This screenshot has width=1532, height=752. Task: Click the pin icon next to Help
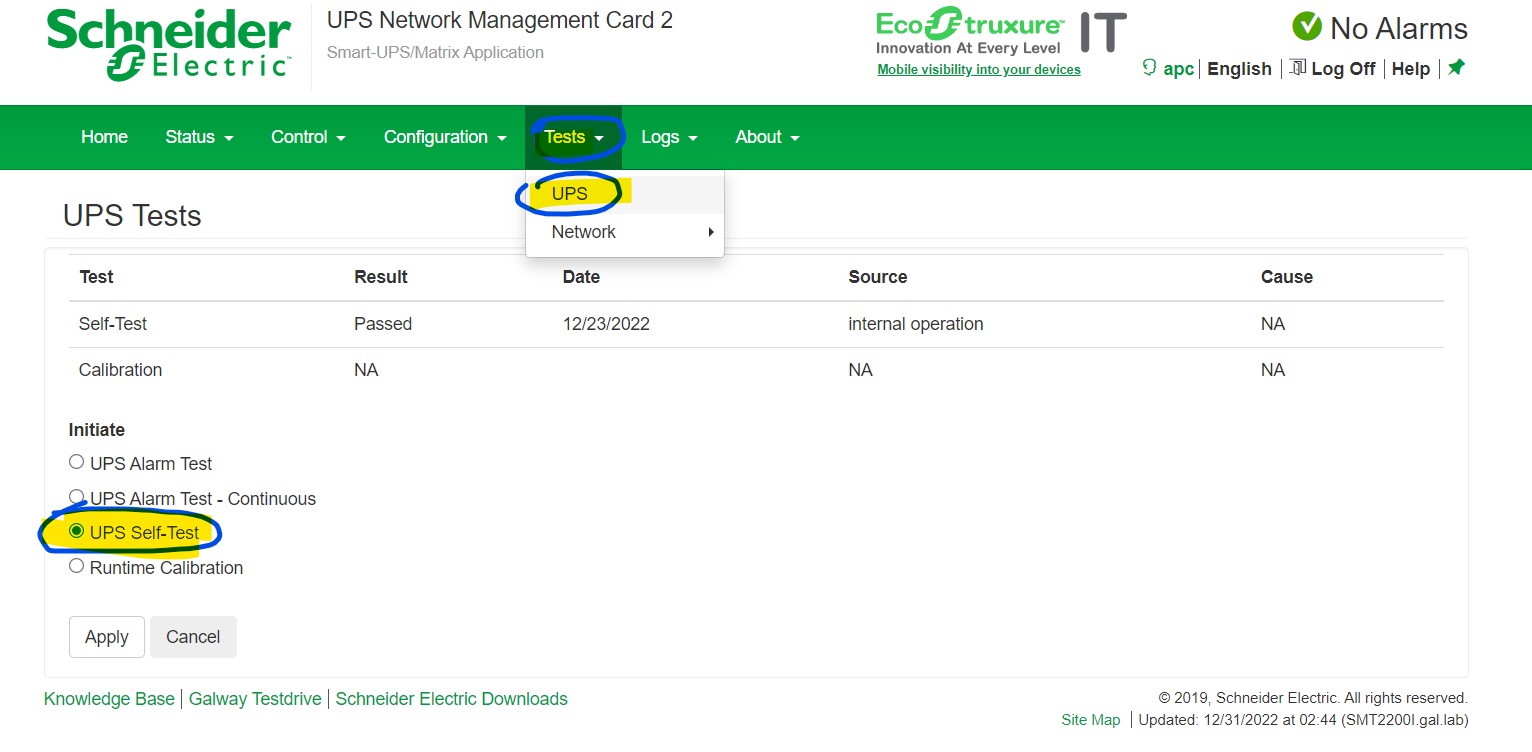point(1456,68)
